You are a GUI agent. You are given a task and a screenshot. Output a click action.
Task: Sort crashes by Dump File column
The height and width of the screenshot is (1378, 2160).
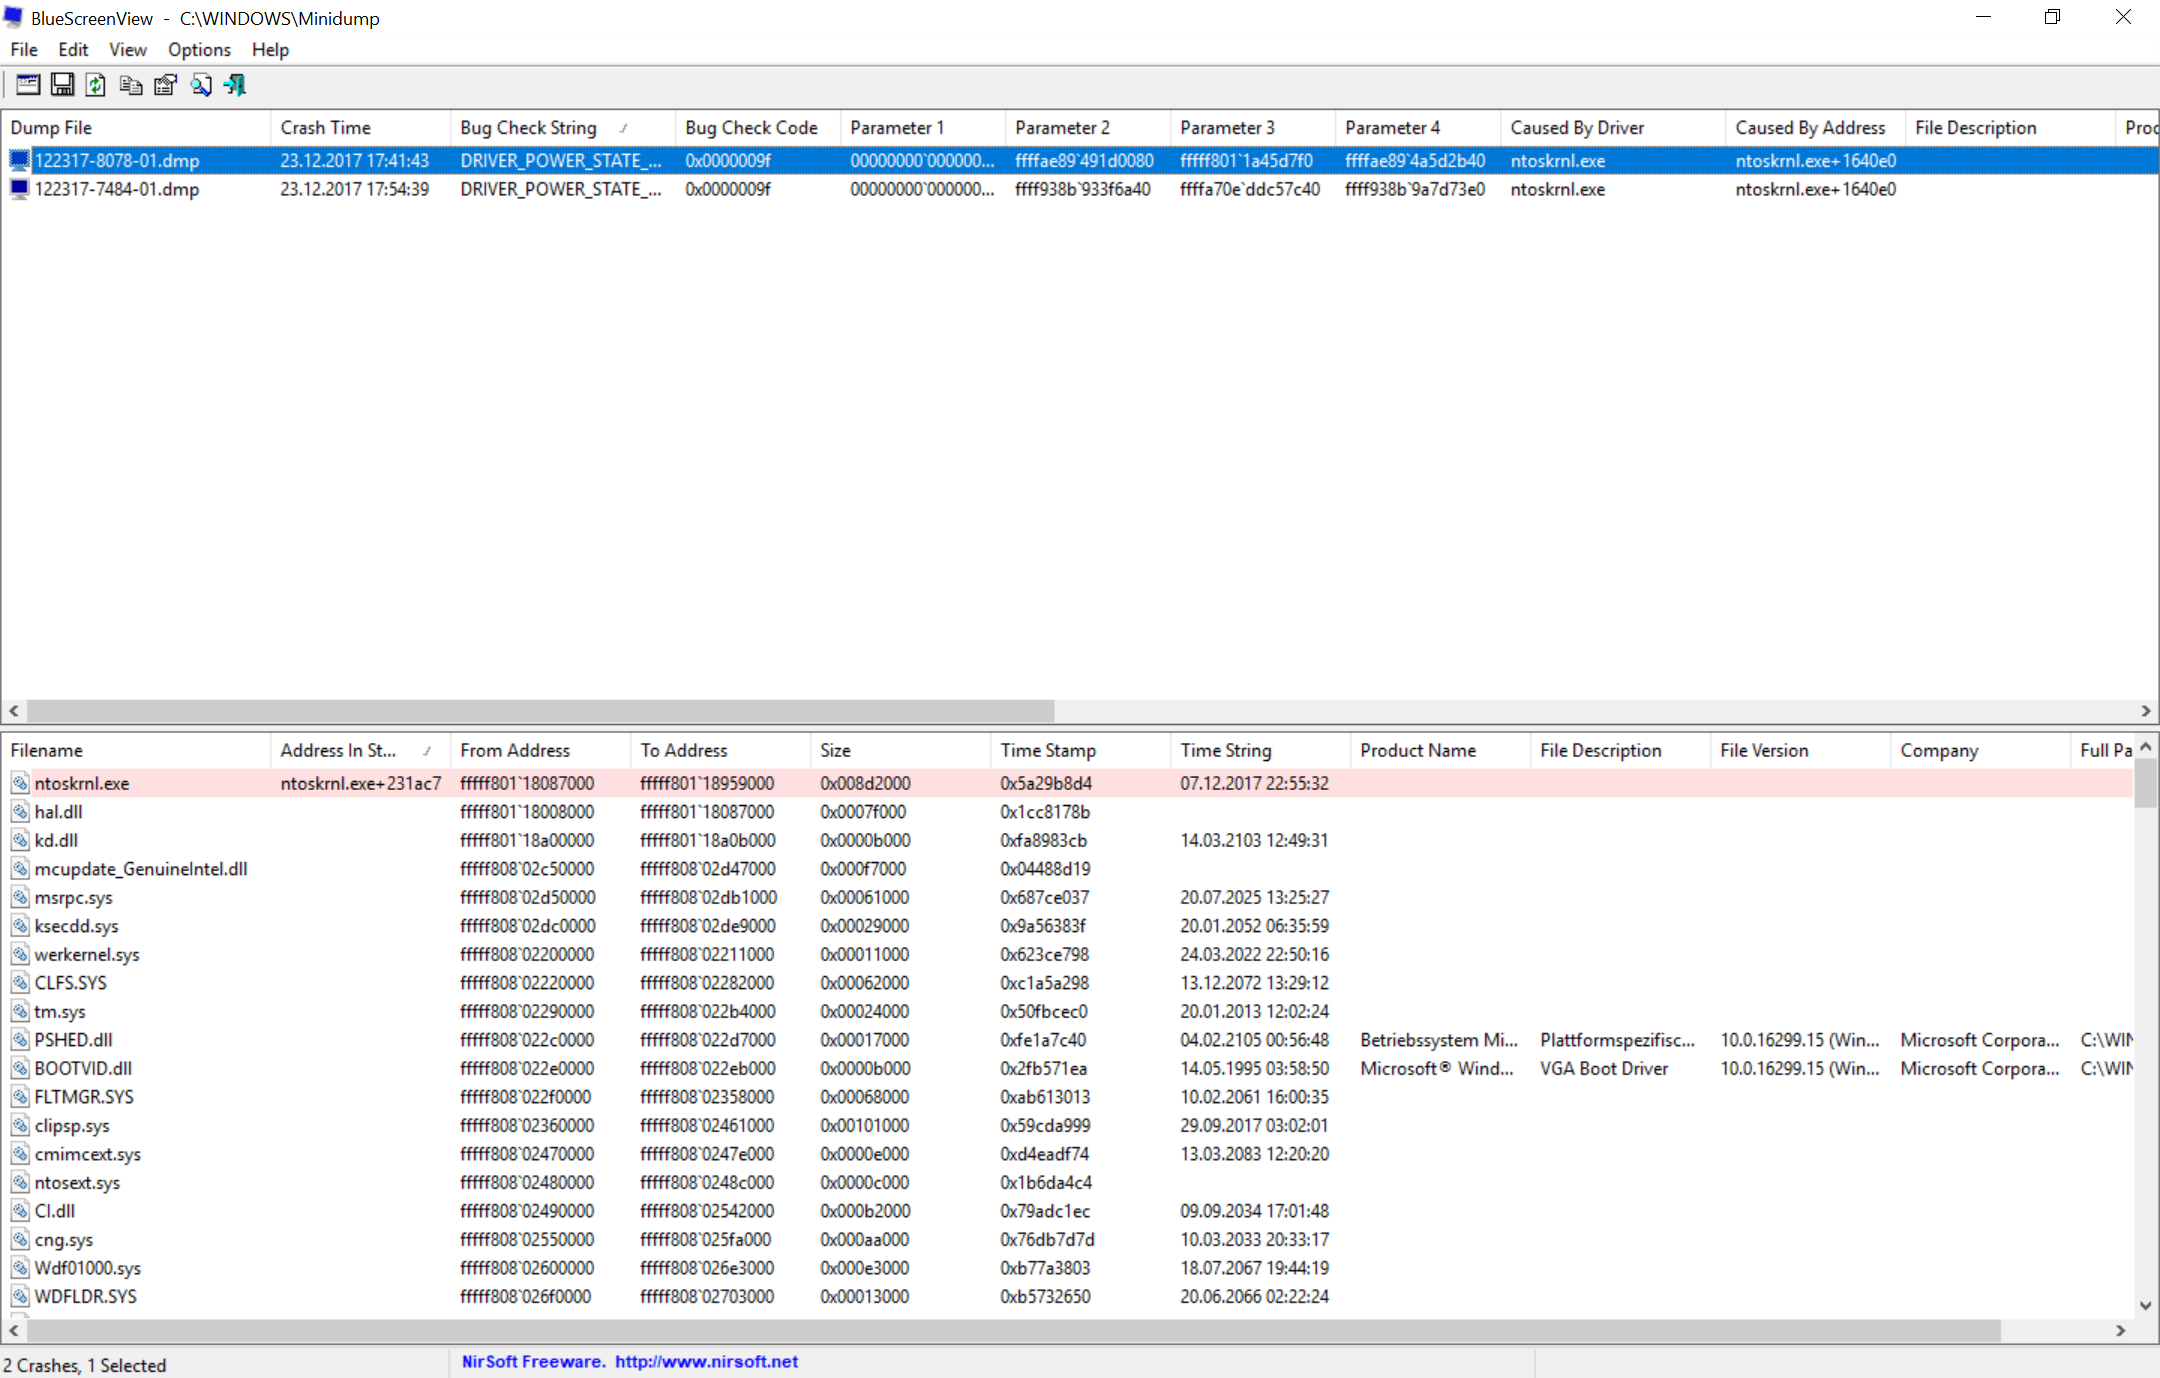[x=135, y=128]
